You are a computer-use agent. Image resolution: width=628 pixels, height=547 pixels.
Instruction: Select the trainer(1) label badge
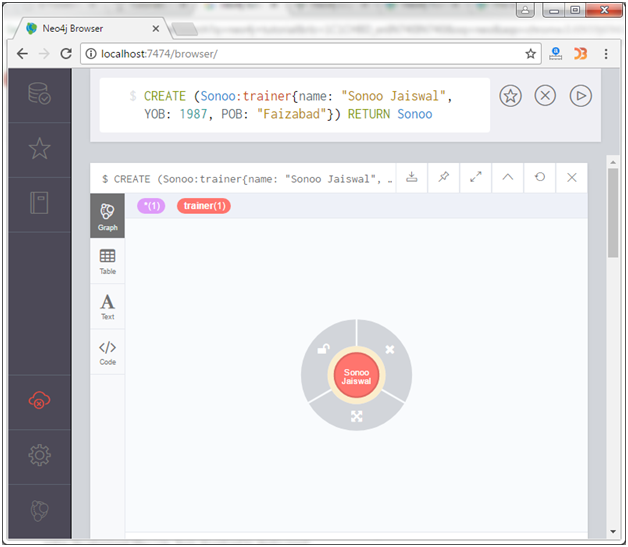(204, 206)
